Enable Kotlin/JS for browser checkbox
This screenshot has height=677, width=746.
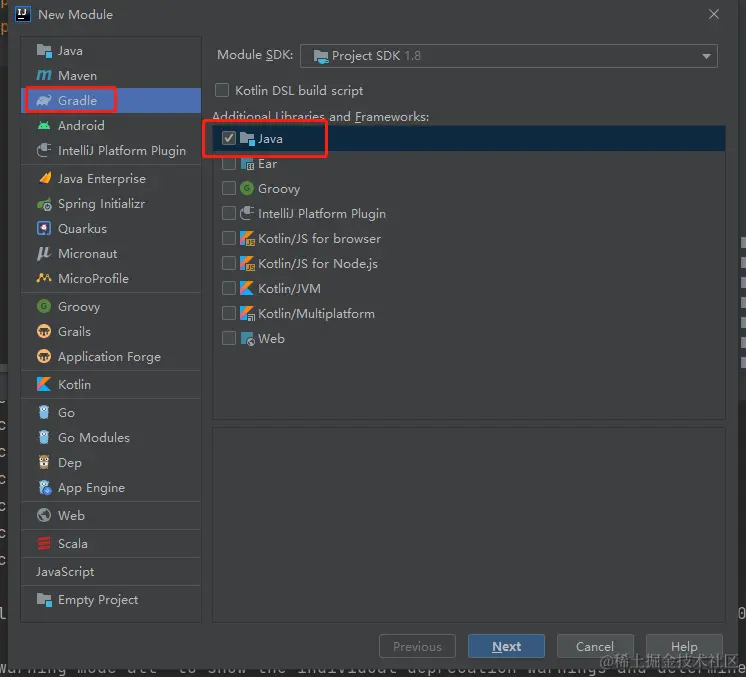click(x=229, y=238)
